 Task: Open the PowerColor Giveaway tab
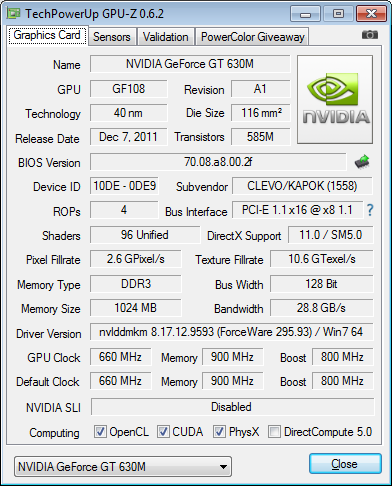click(x=253, y=37)
